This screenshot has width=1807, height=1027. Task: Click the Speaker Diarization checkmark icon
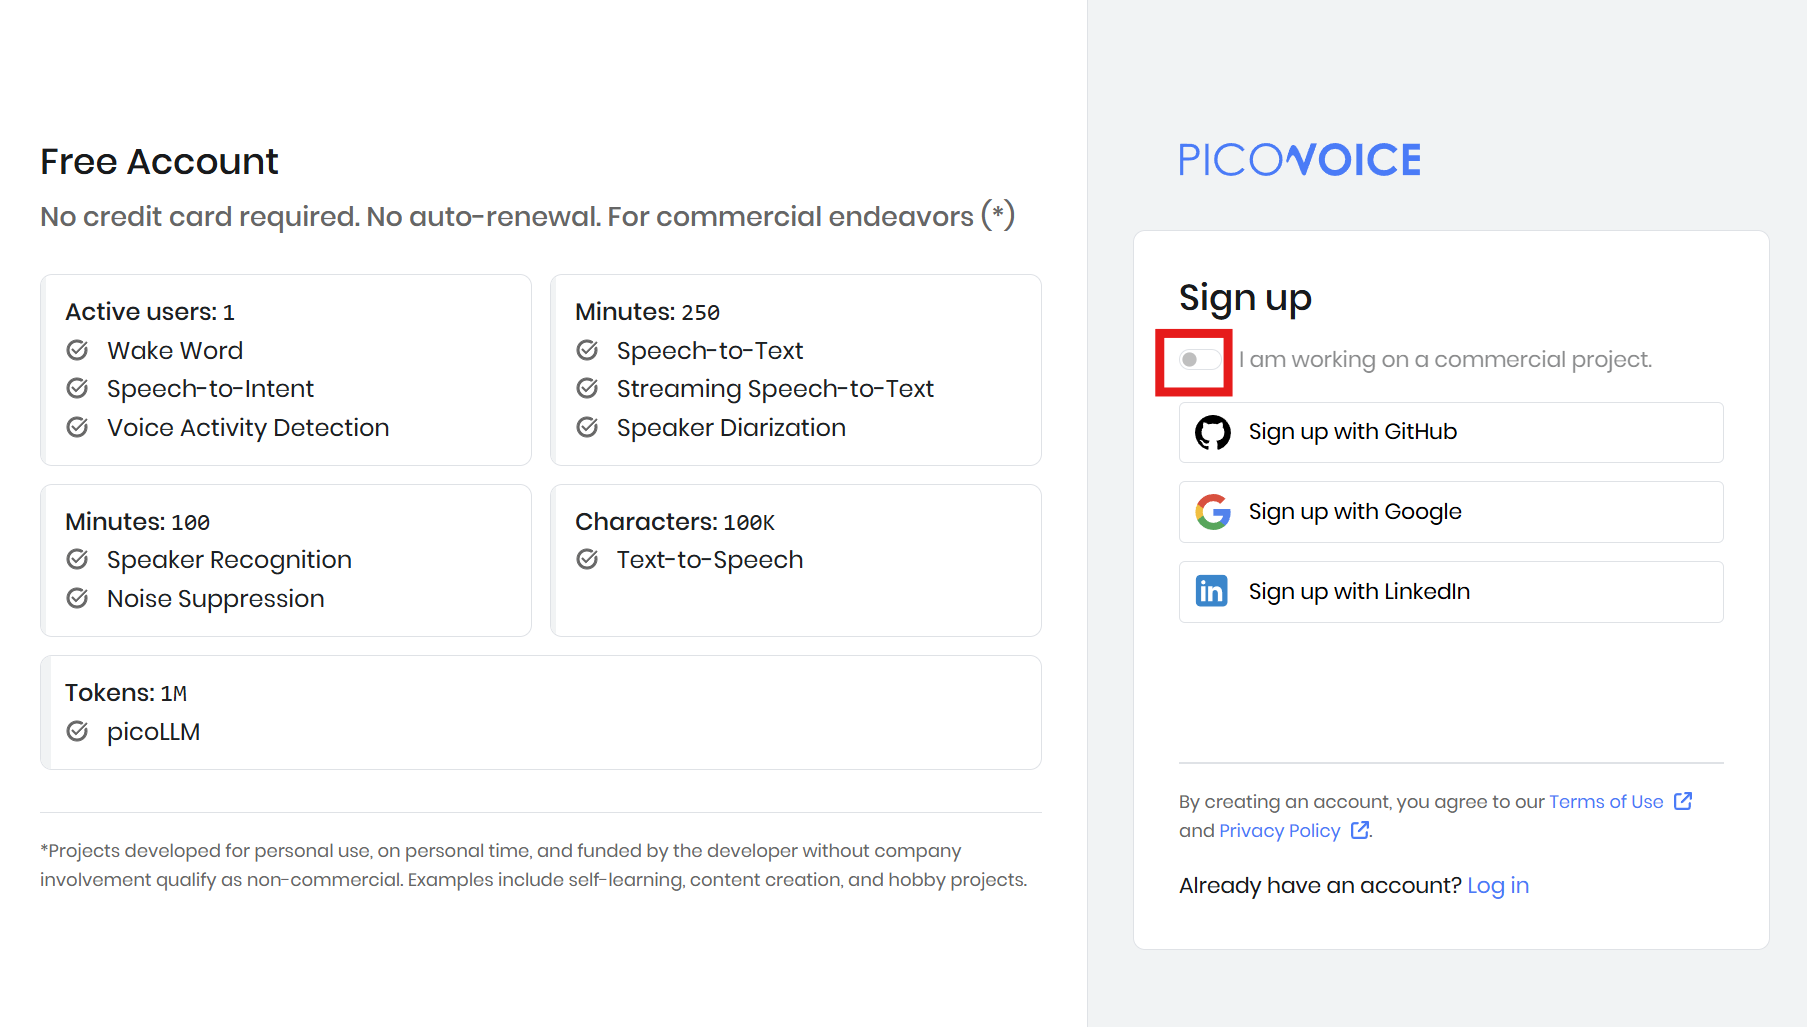[587, 427]
